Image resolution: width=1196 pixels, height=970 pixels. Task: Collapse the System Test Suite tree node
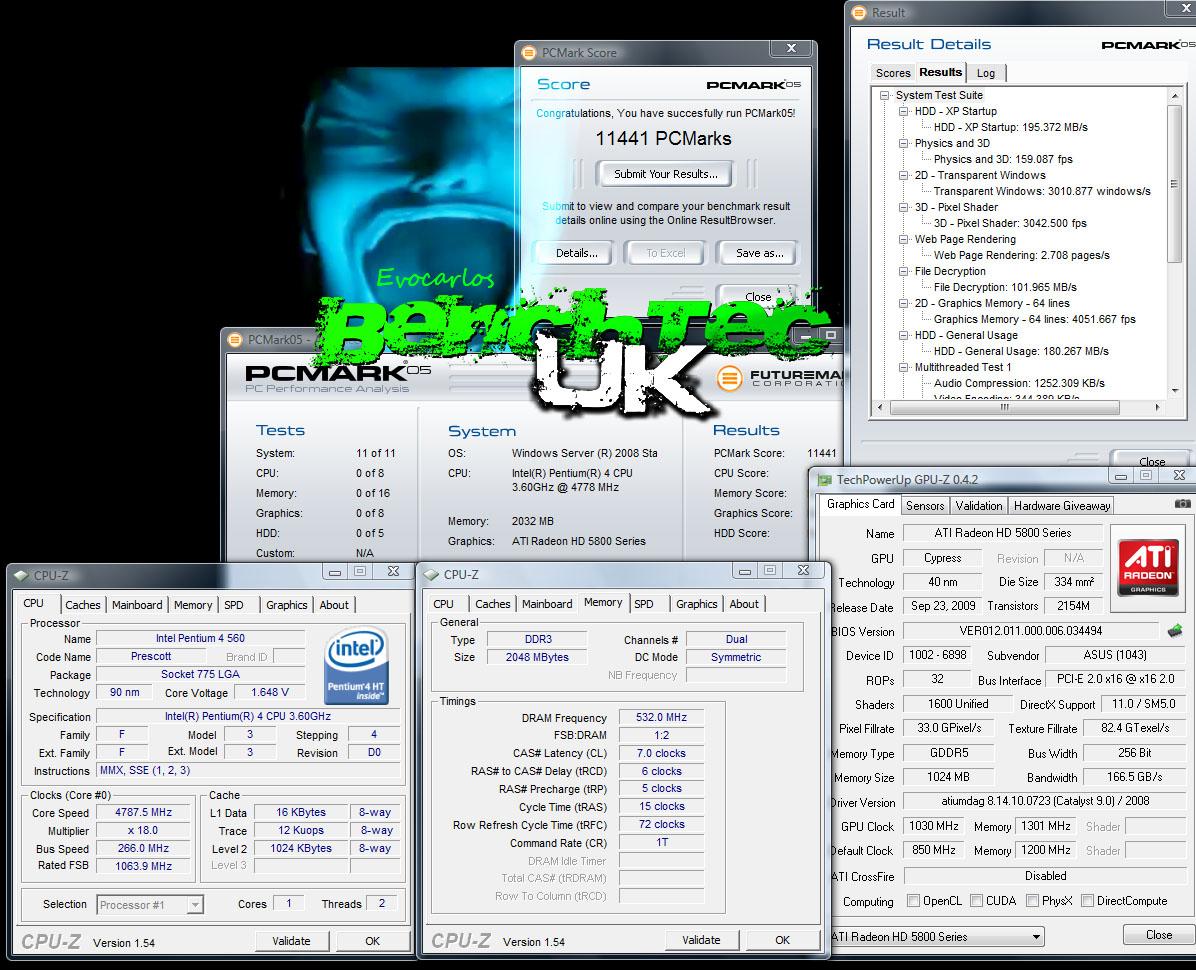click(885, 95)
